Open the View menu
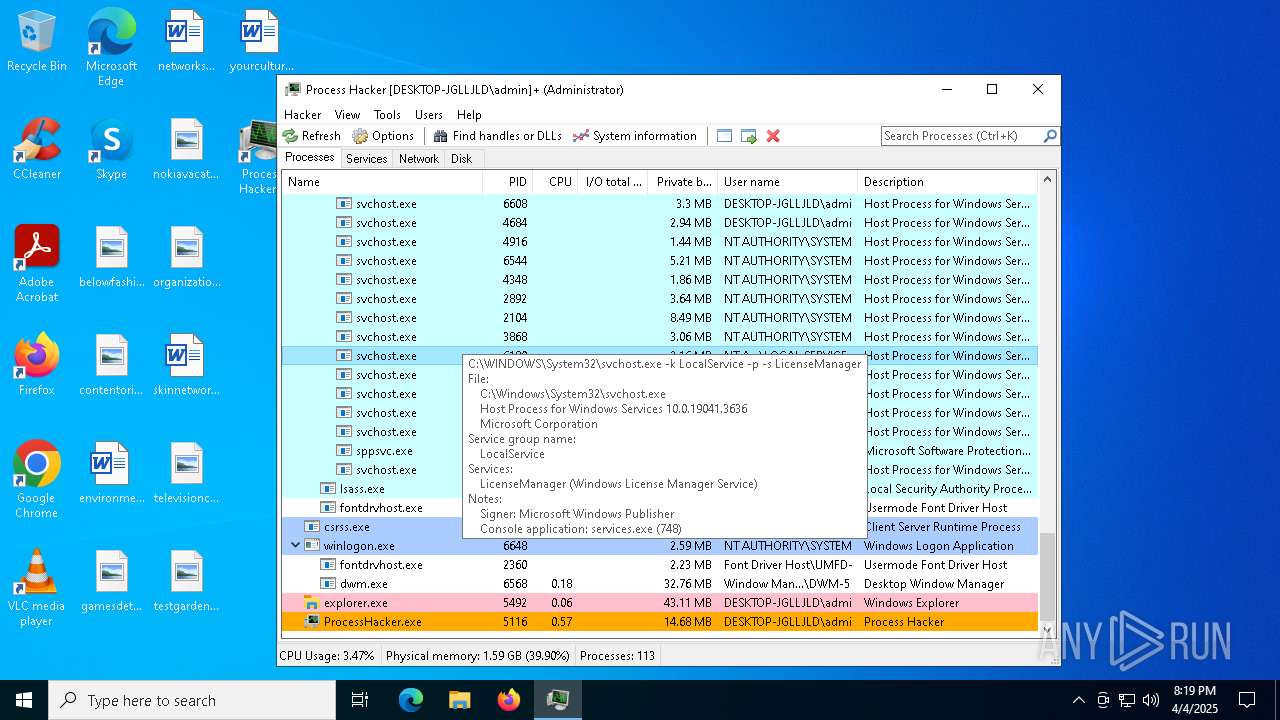This screenshot has width=1280, height=720. point(347,115)
